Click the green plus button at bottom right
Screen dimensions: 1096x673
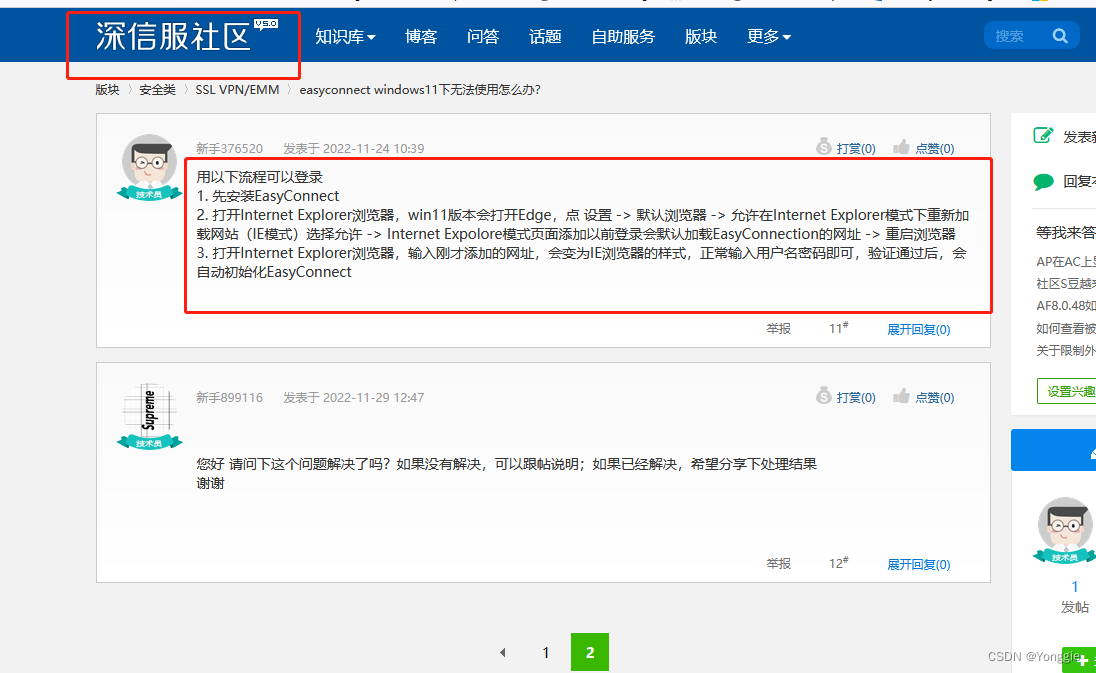point(1079,660)
